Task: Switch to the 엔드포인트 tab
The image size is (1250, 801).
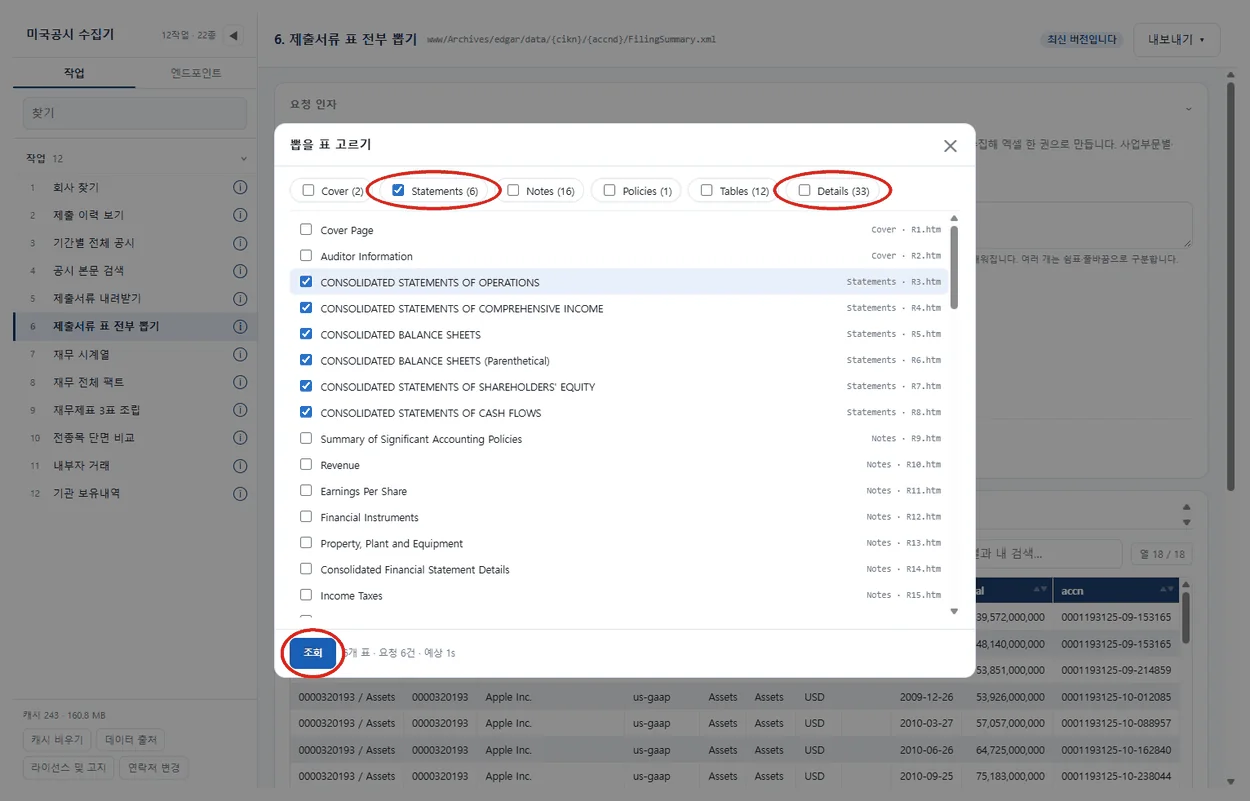Action: [196, 74]
